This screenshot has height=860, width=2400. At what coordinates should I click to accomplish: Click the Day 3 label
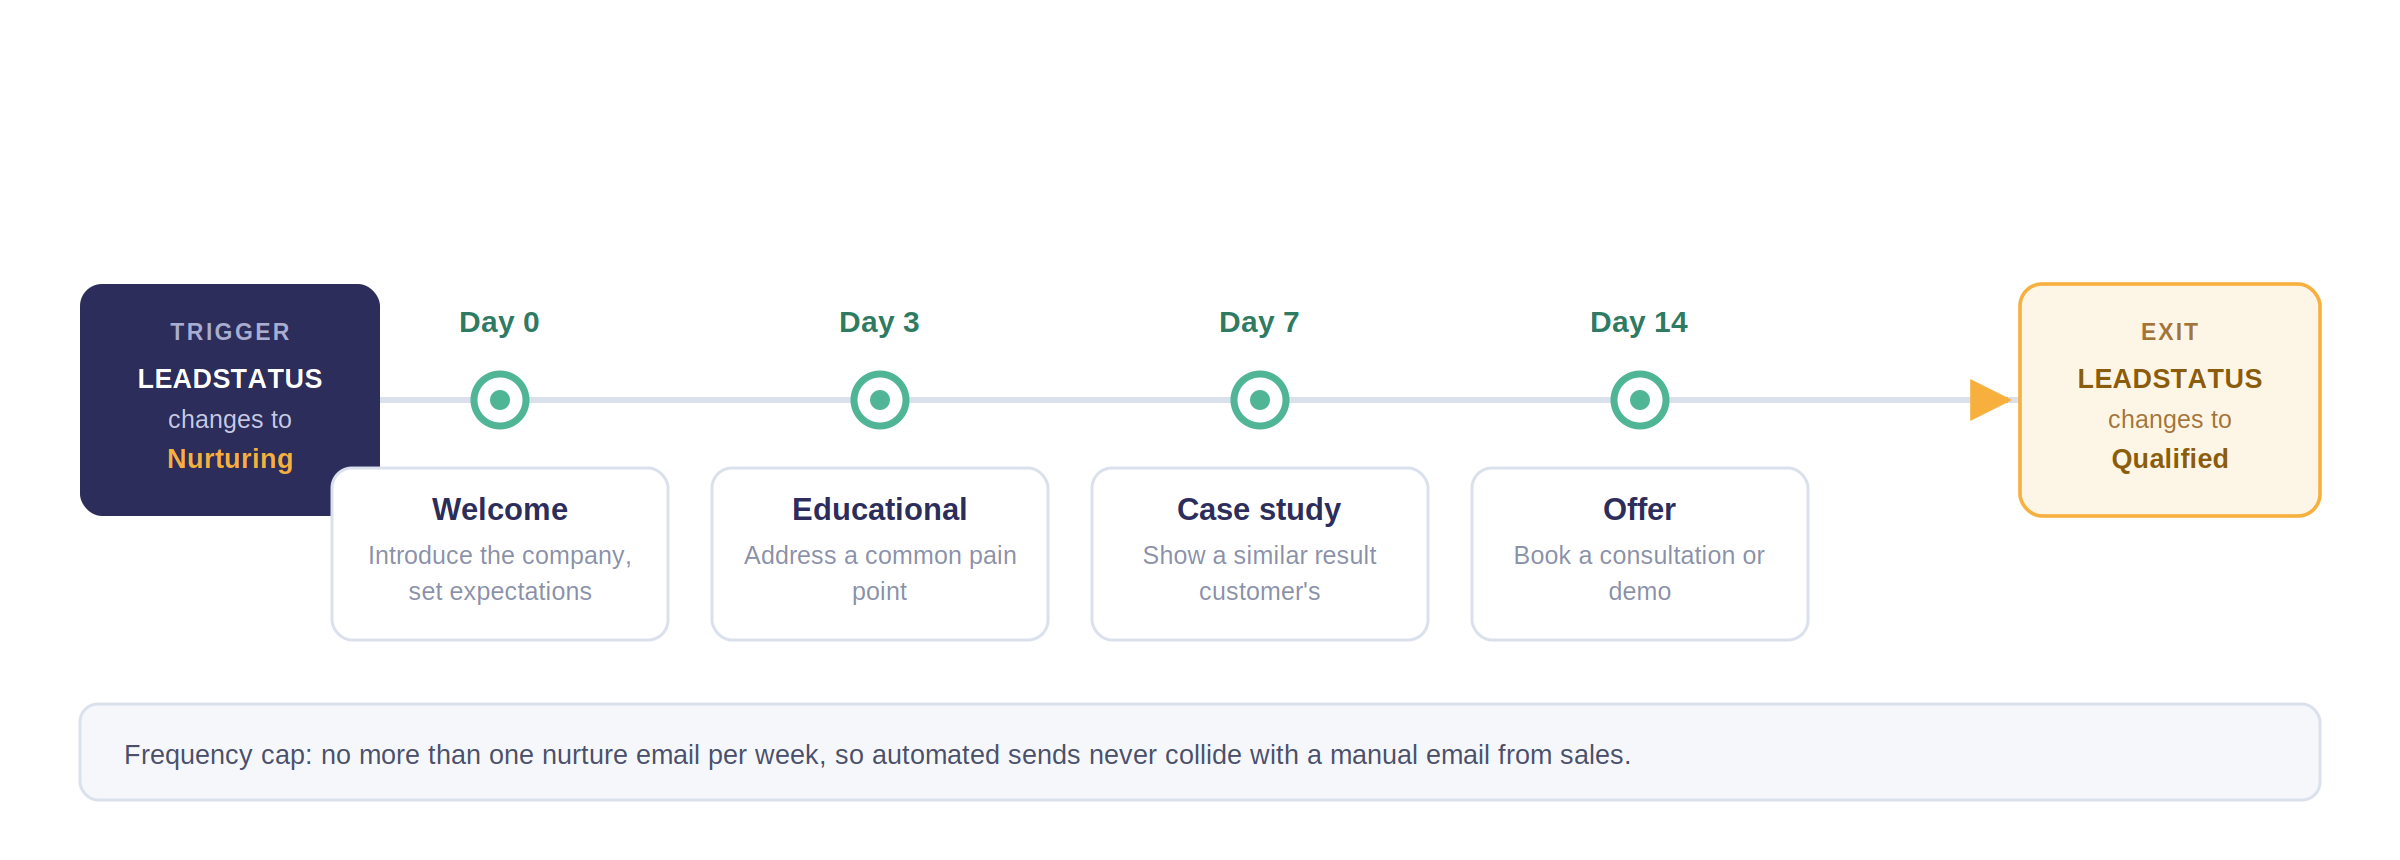pos(879,322)
